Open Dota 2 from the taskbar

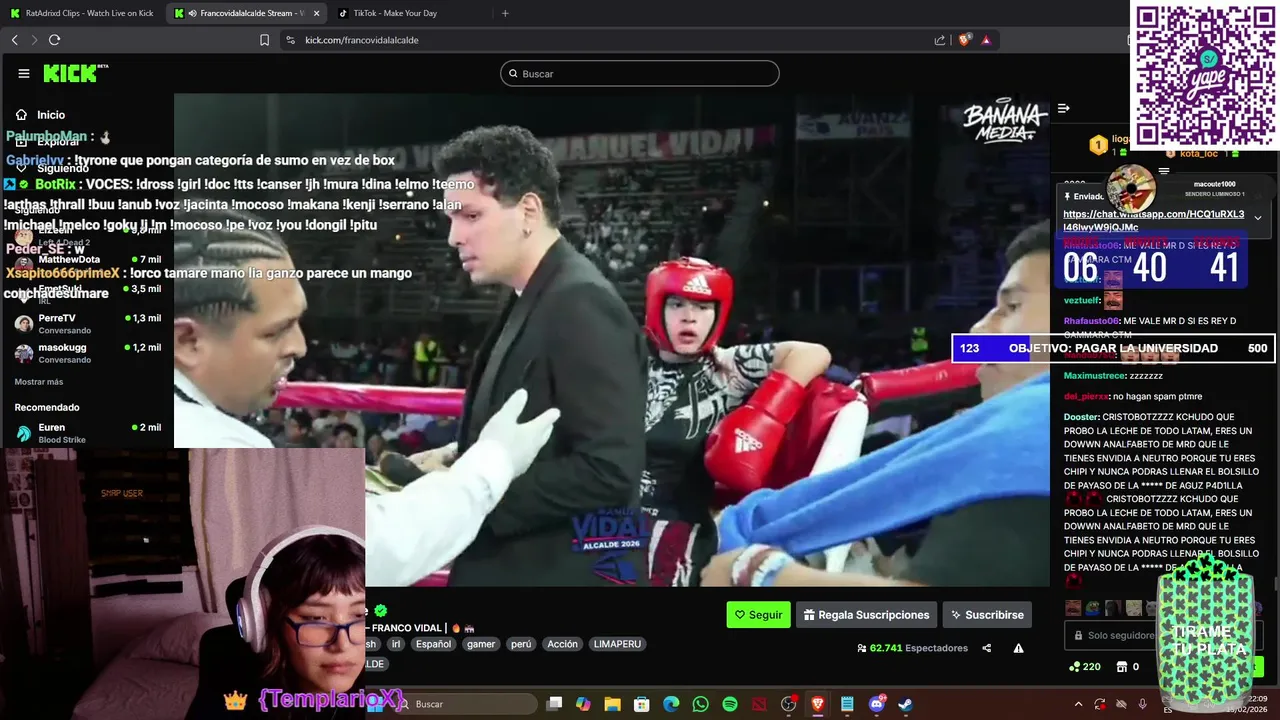point(759,704)
